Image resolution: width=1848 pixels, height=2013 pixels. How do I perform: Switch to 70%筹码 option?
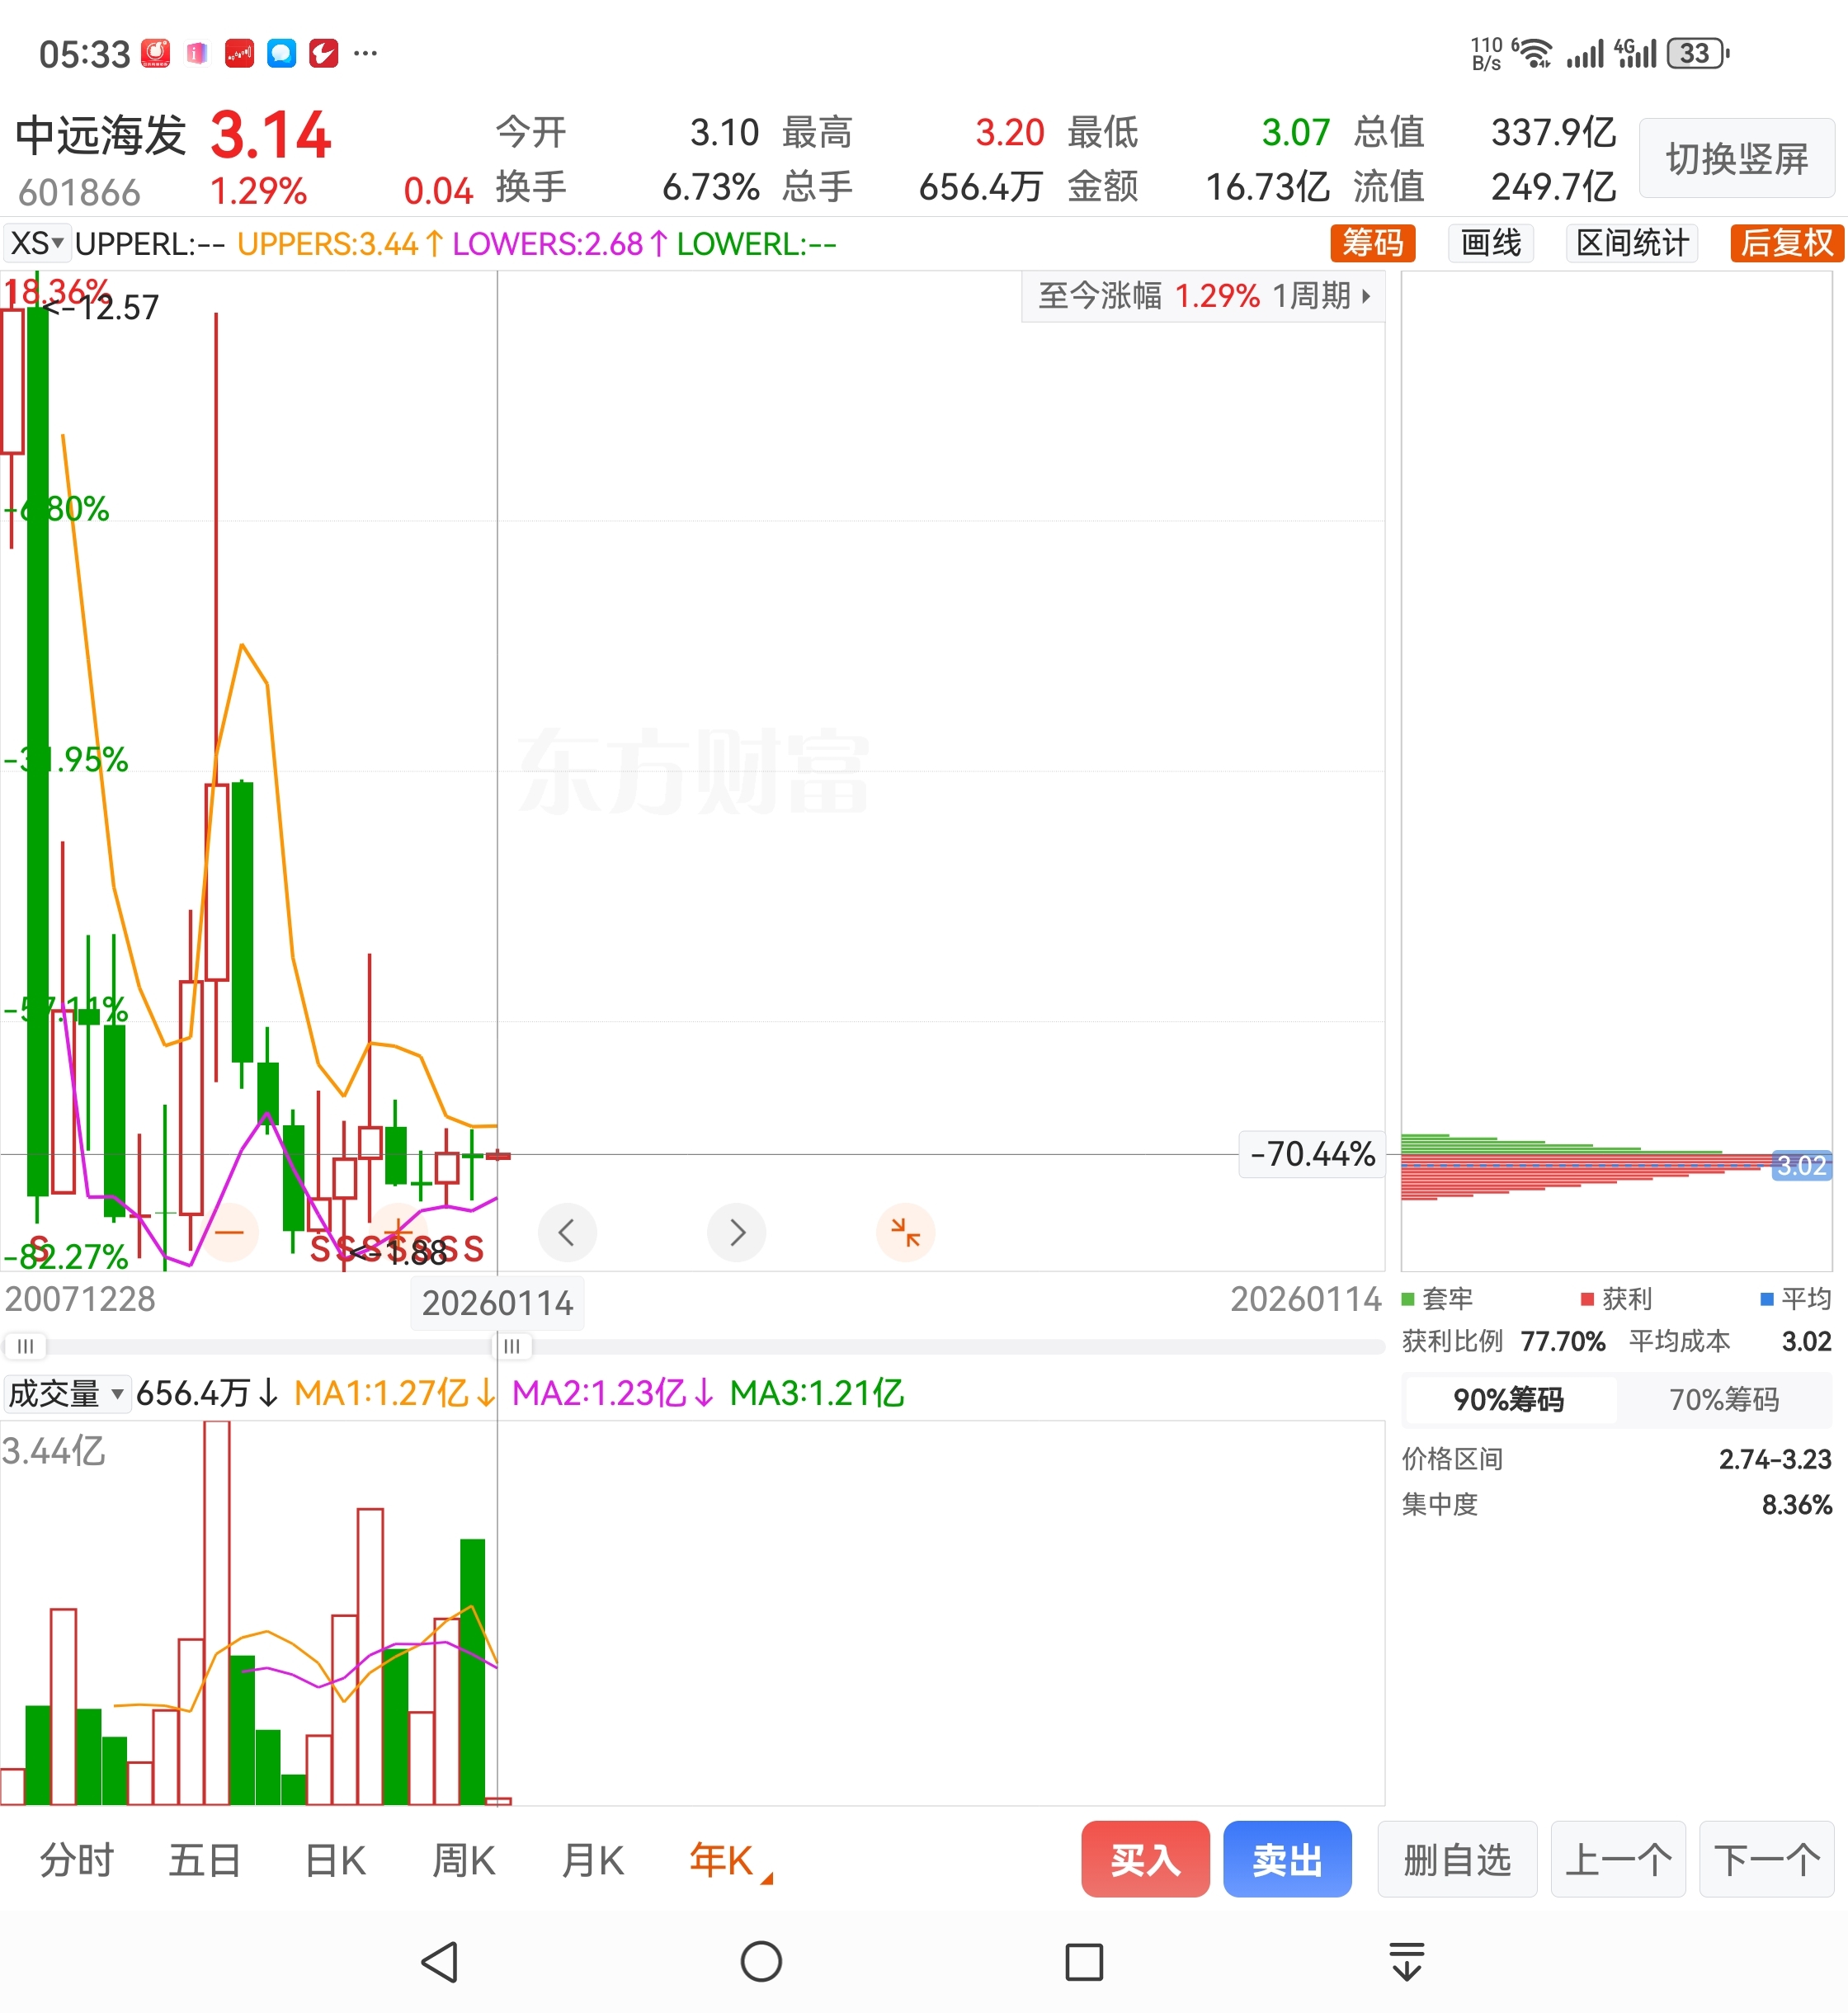pos(1724,1399)
